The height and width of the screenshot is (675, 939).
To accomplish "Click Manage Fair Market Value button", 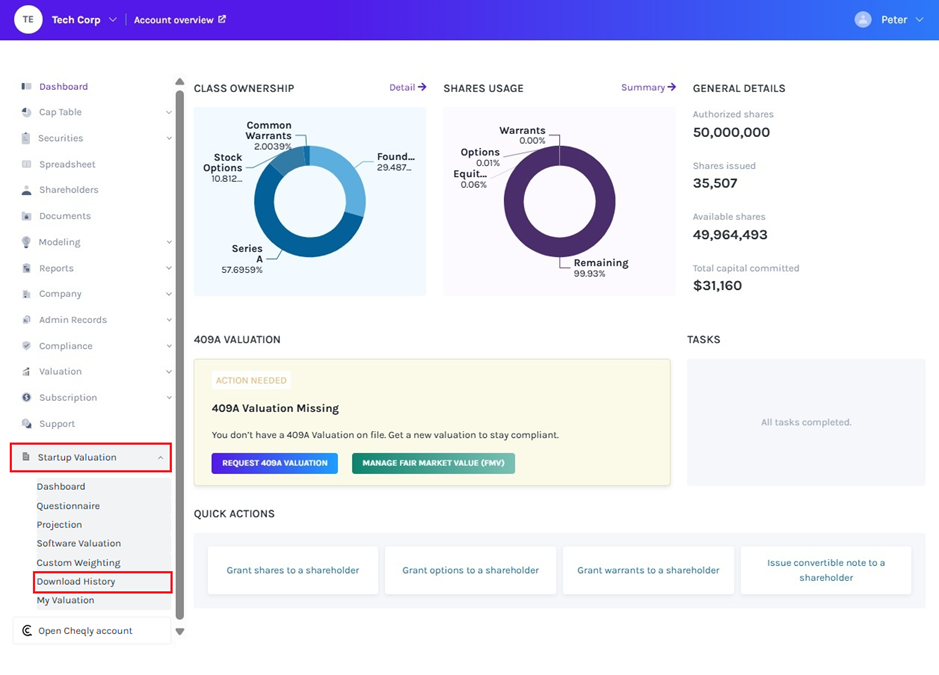I will (433, 463).
